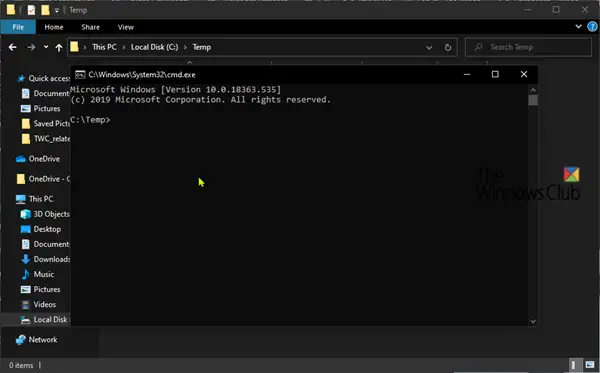Open Documents under This PC
The width and height of the screenshot is (600, 373).
45,244
